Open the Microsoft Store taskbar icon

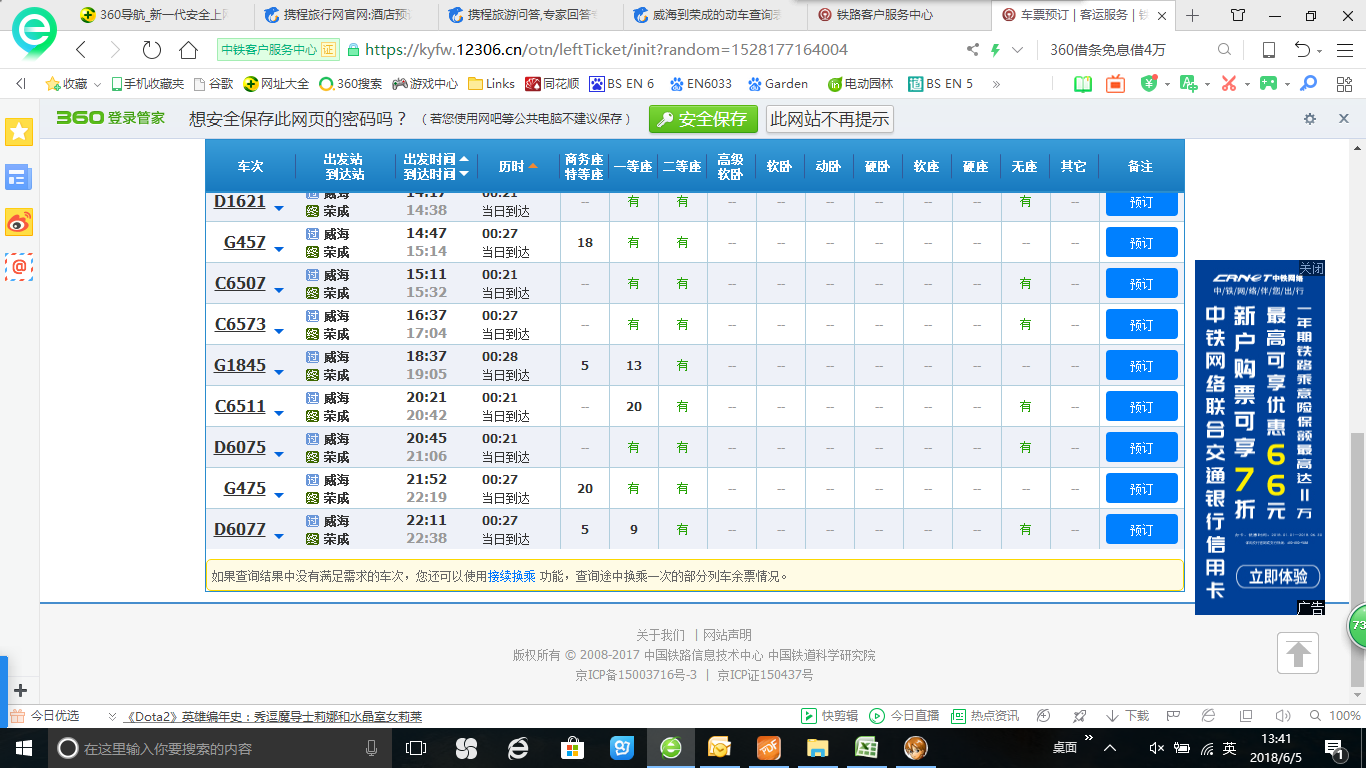[x=571, y=748]
